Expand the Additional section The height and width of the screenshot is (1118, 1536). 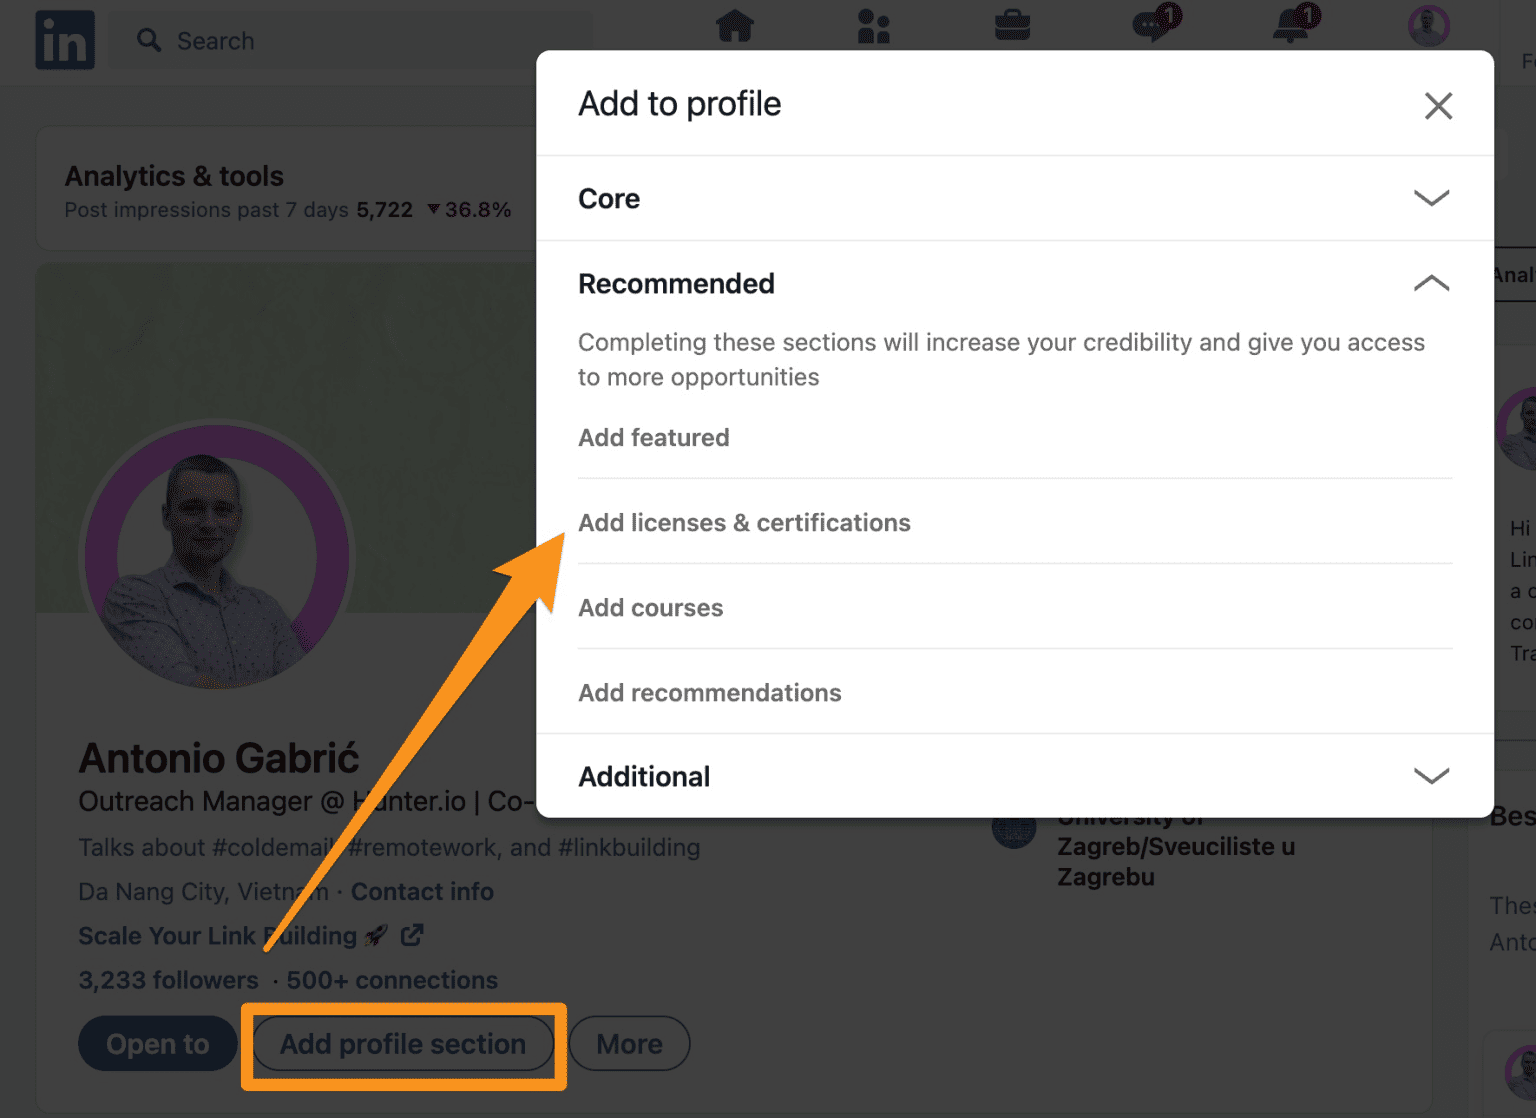1432,776
